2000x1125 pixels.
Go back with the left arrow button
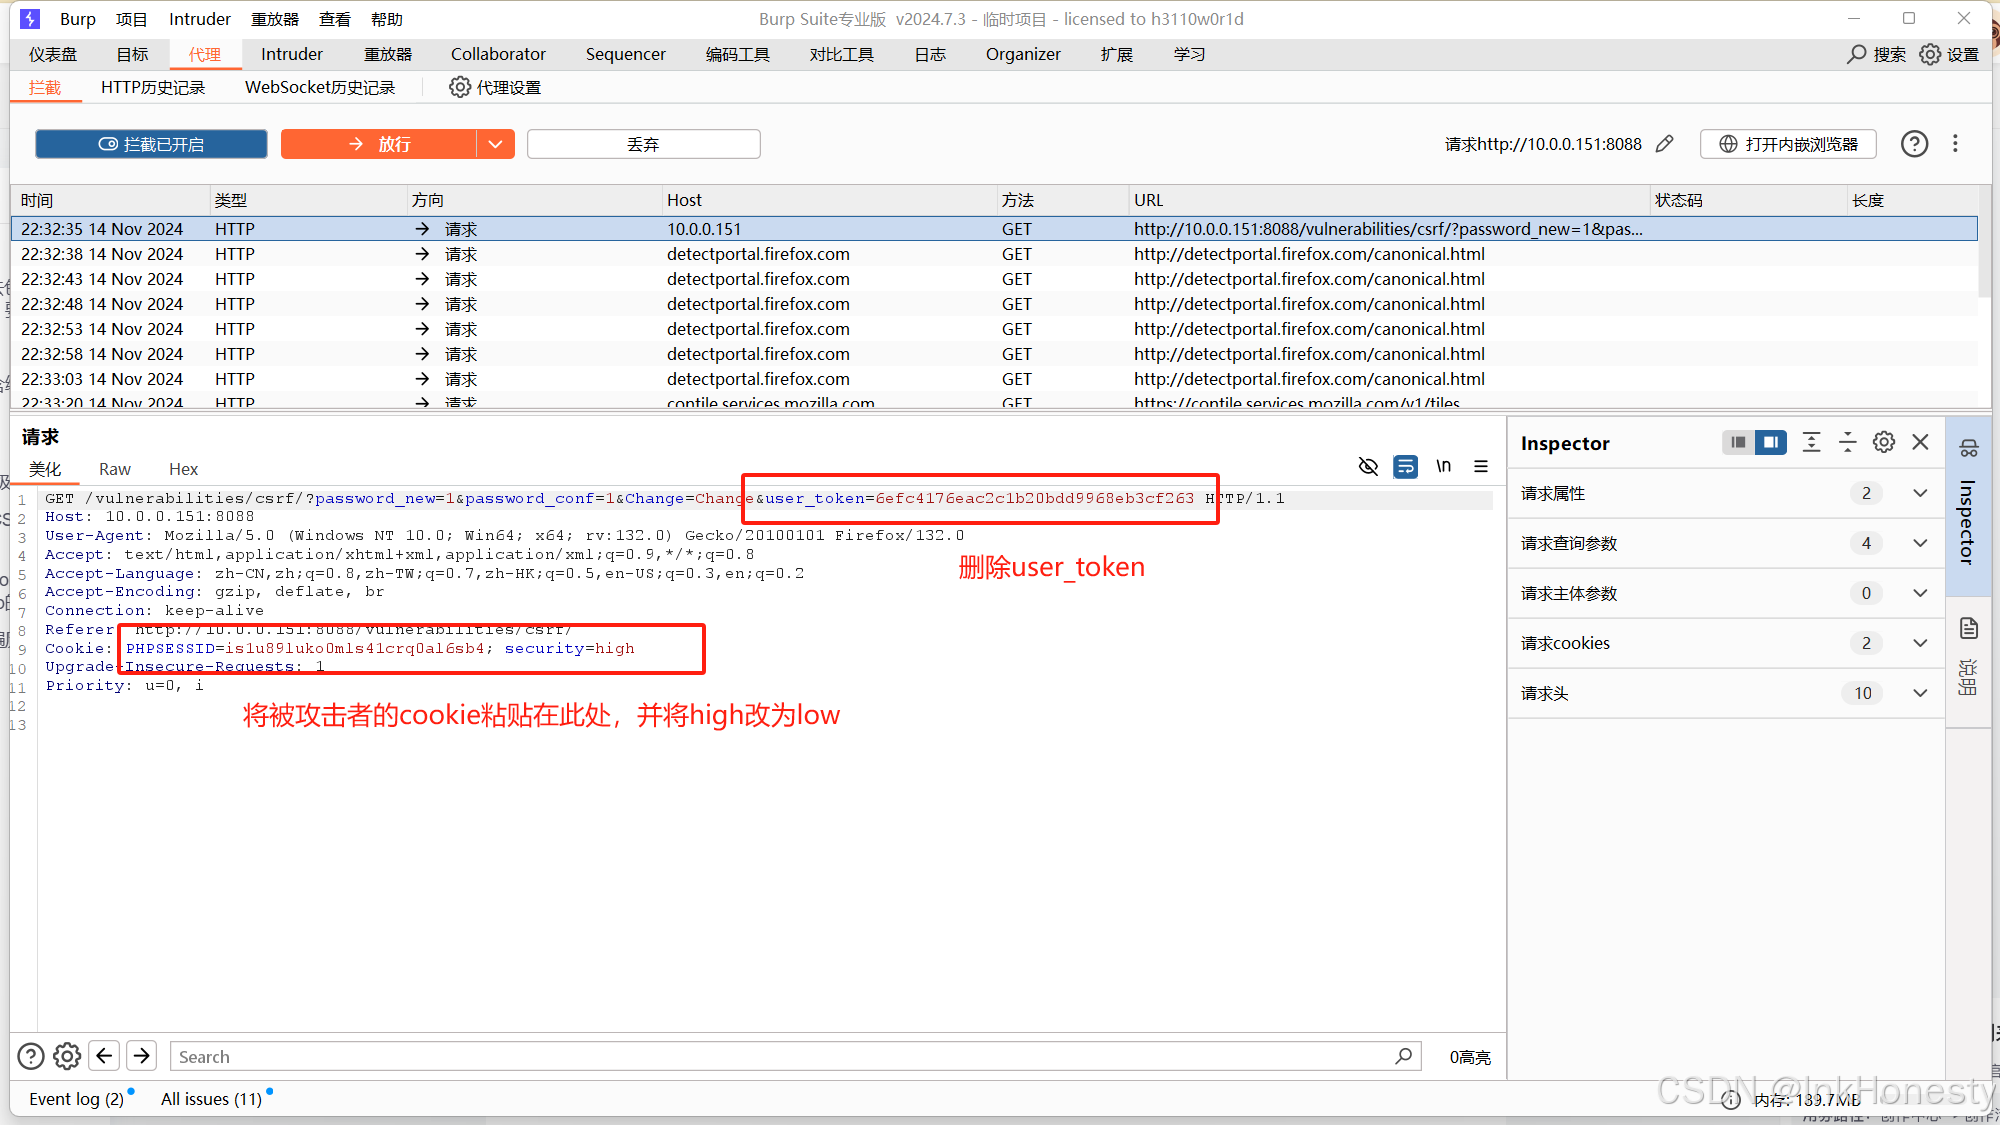(x=104, y=1056)
